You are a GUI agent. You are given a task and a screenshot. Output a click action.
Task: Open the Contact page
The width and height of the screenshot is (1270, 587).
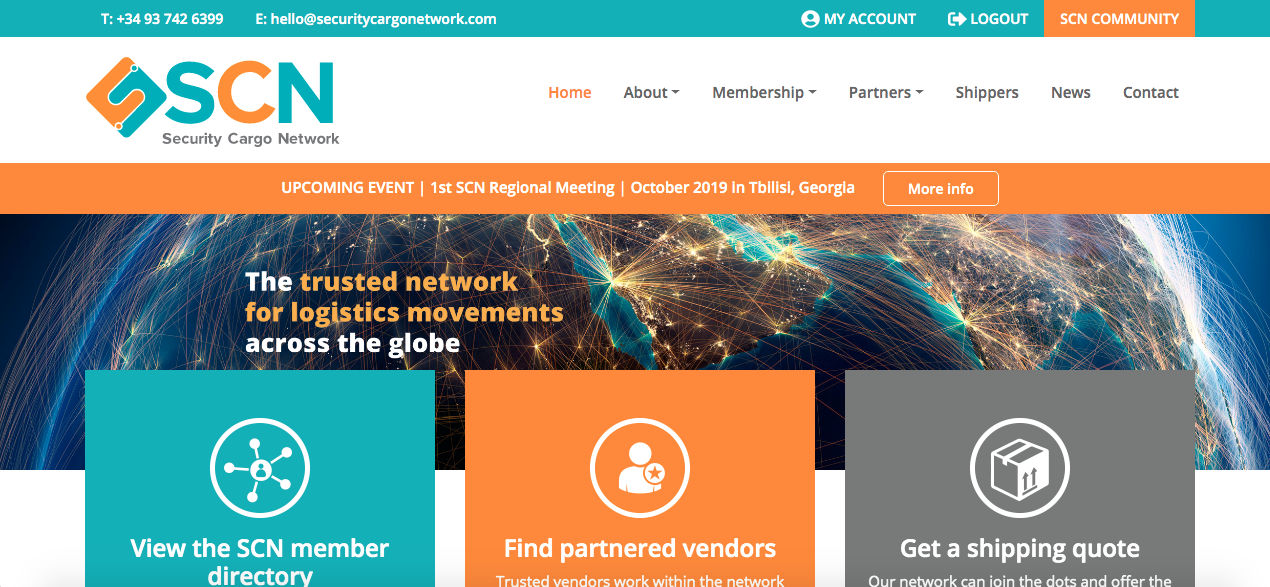pyautogui.click(x=1151, y=92)
